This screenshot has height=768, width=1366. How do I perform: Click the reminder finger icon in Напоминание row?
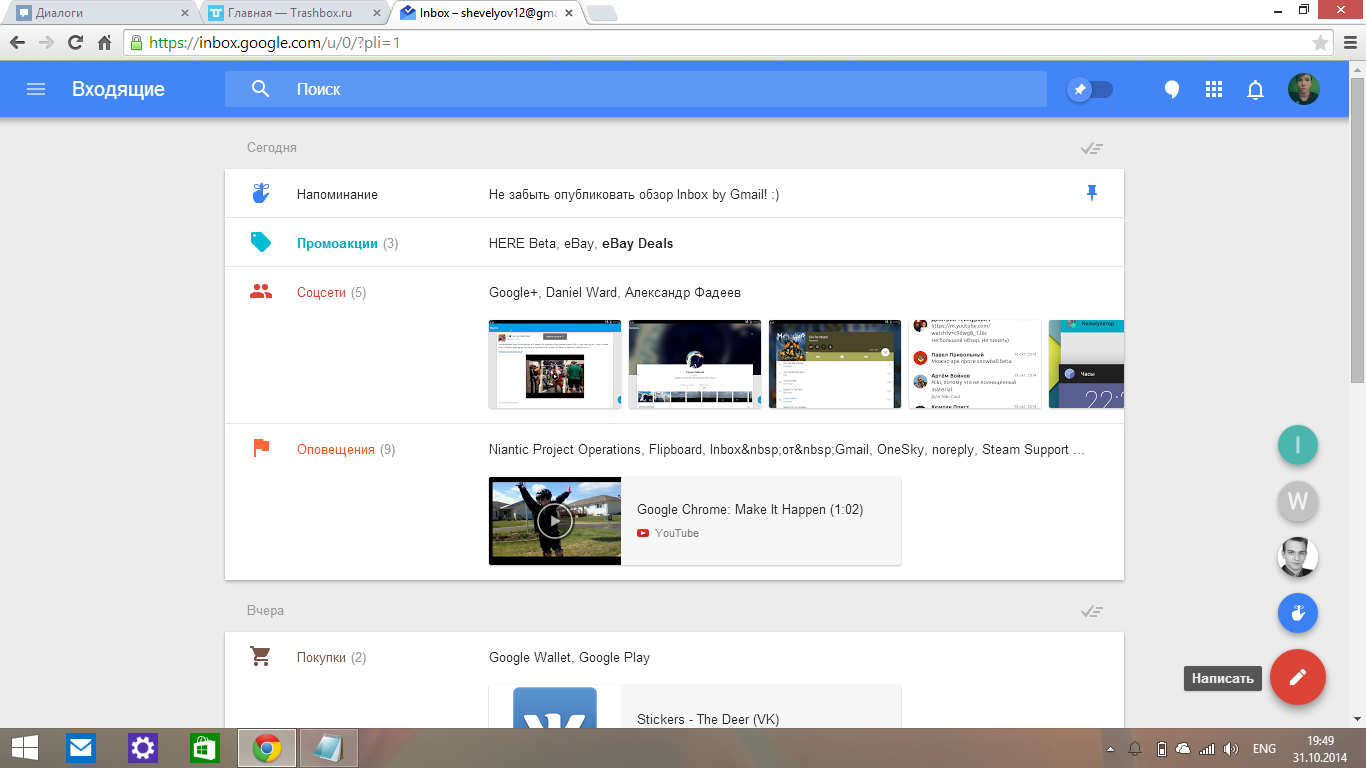pos(261,193)
